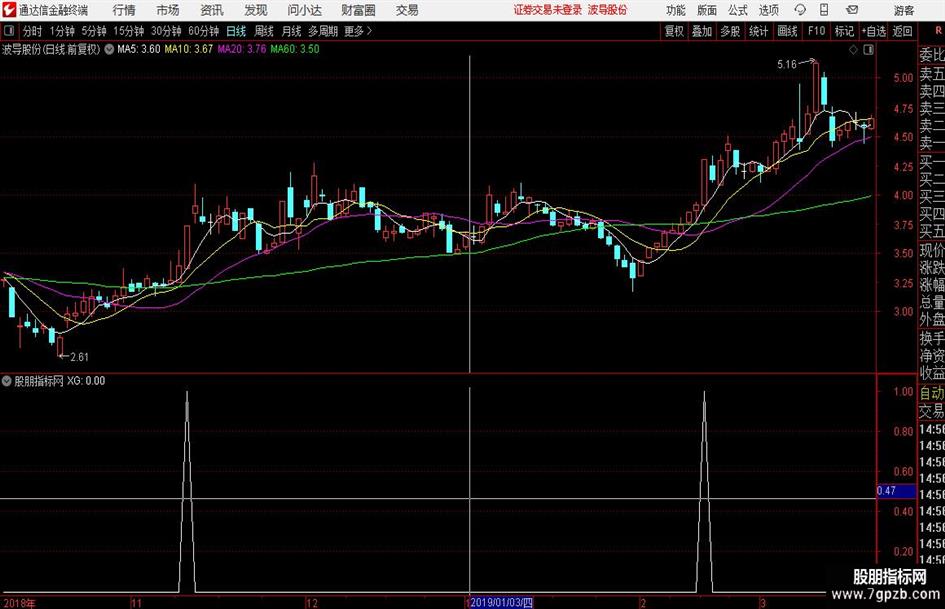Open the mail envelope icon
This screenshot has width=945, height=609.
point(852,10)
